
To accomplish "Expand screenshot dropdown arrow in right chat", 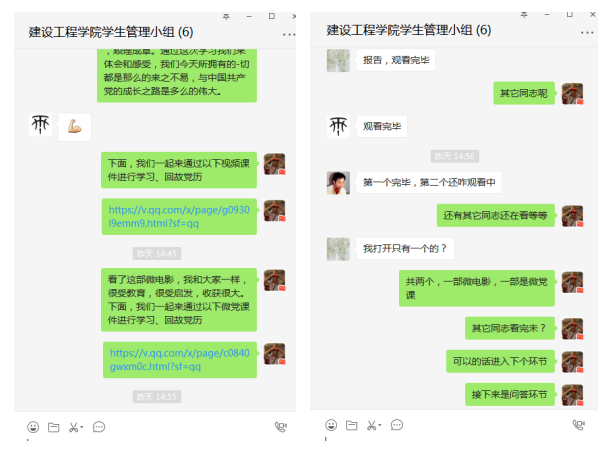I will tap(380, 425).
